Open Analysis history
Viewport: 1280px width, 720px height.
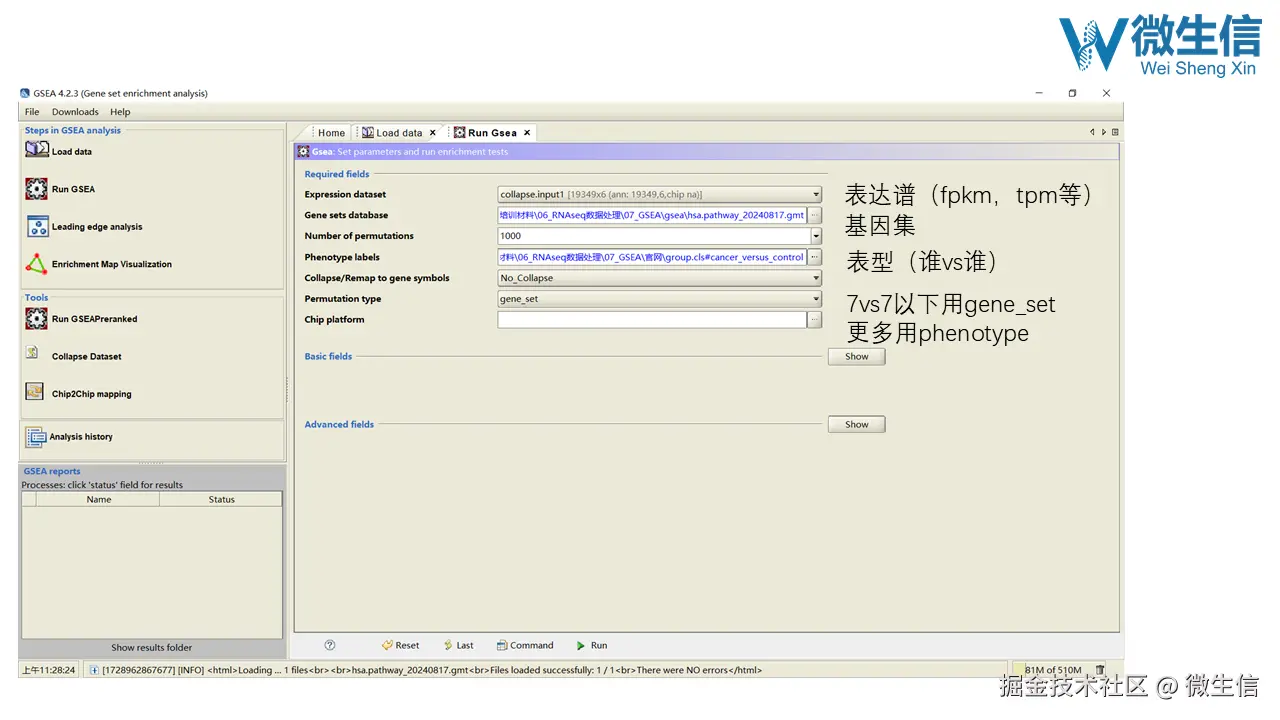click(69, 437)
